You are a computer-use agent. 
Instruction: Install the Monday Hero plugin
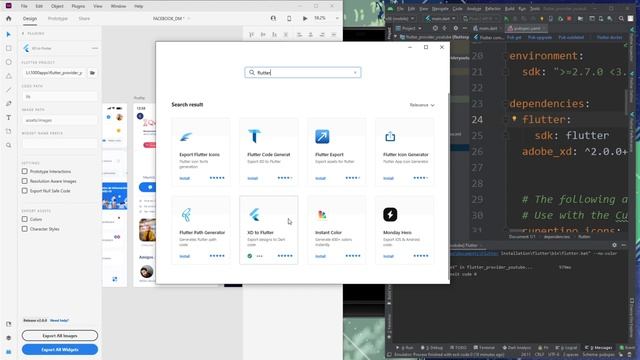point(388,256)
